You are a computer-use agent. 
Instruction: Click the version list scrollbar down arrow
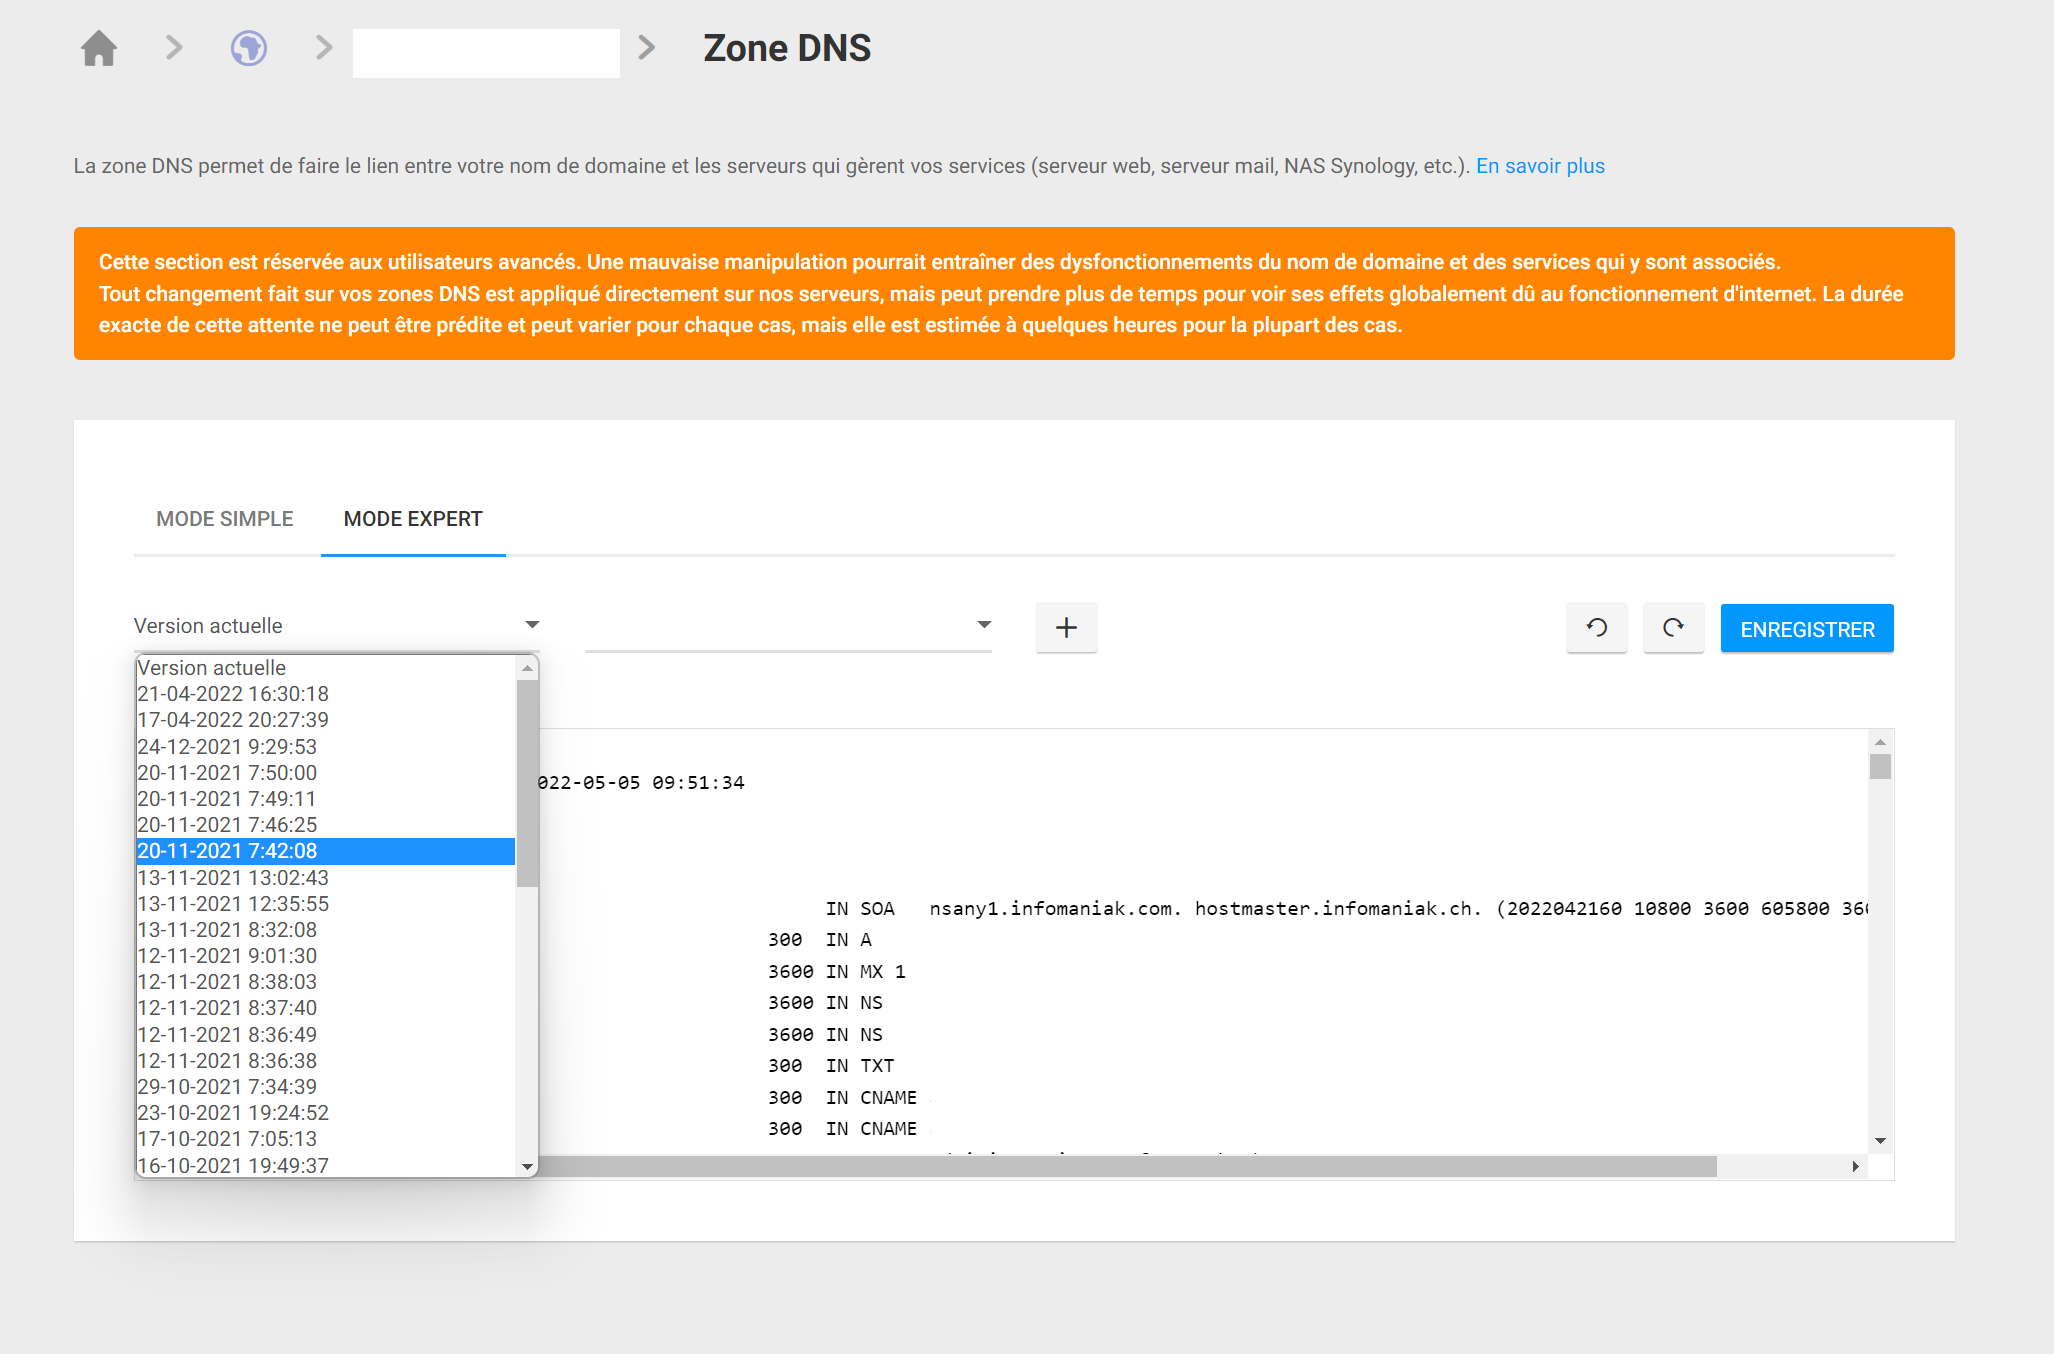(x=527, y=1166)
